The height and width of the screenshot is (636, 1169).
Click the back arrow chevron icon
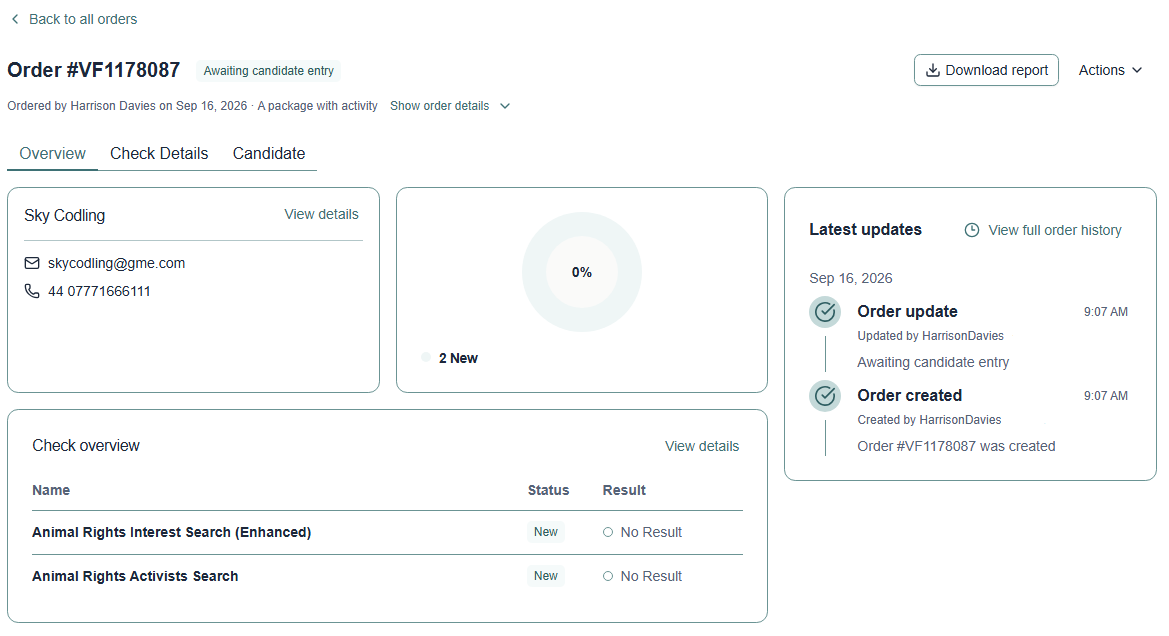tap(15, 19)
